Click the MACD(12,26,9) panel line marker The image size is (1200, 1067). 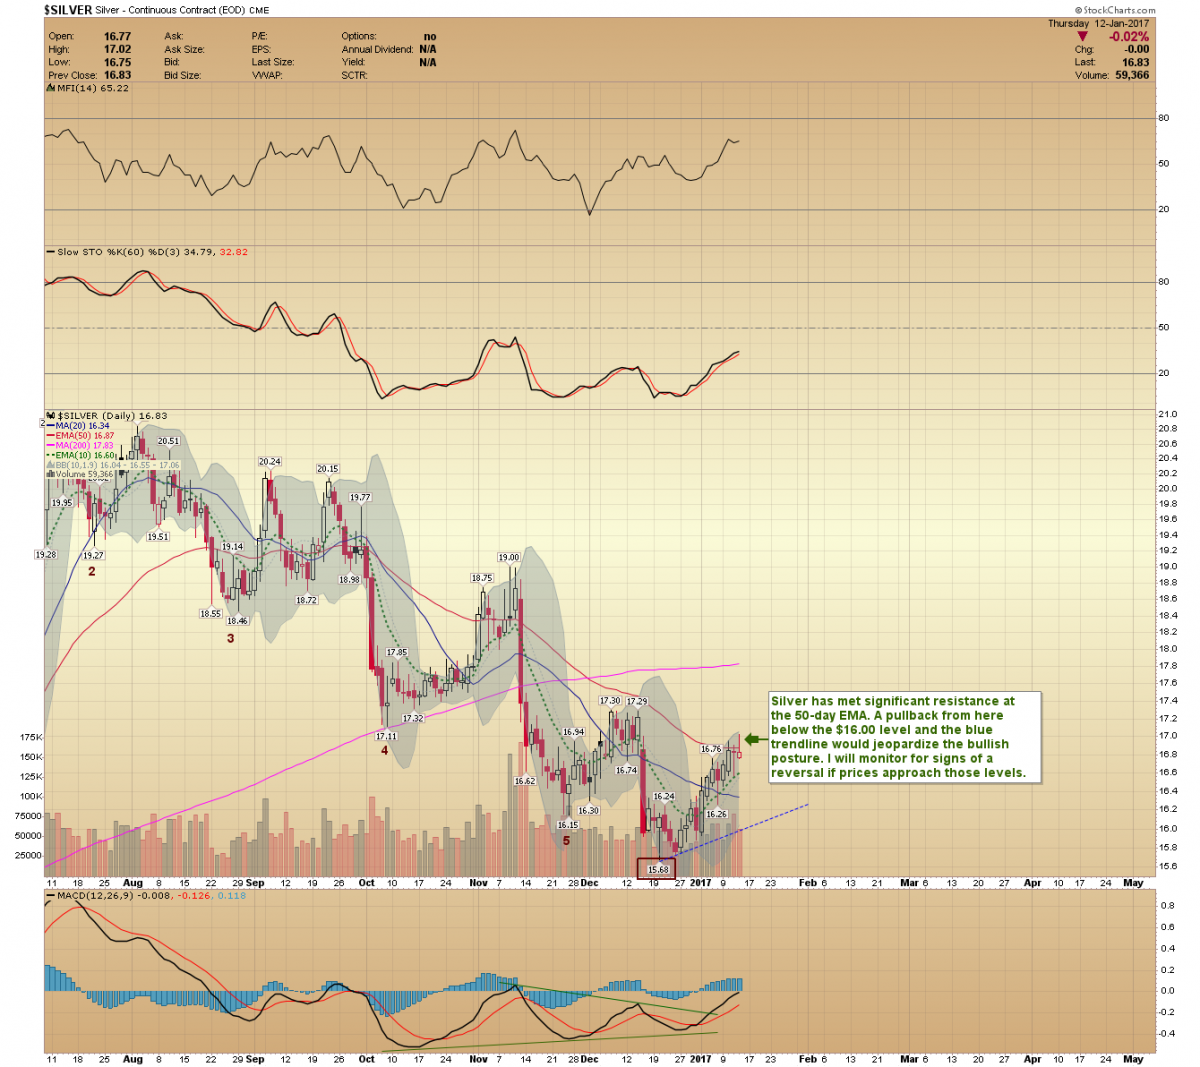tap(50, 896)
